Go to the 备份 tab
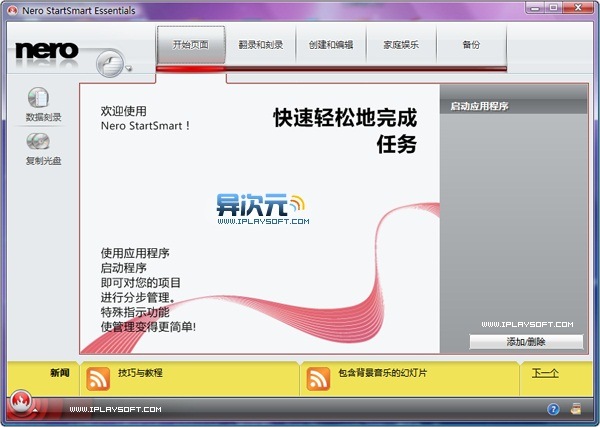The height and width of the screenshot is (427, 600). click(x=471, y=45)
